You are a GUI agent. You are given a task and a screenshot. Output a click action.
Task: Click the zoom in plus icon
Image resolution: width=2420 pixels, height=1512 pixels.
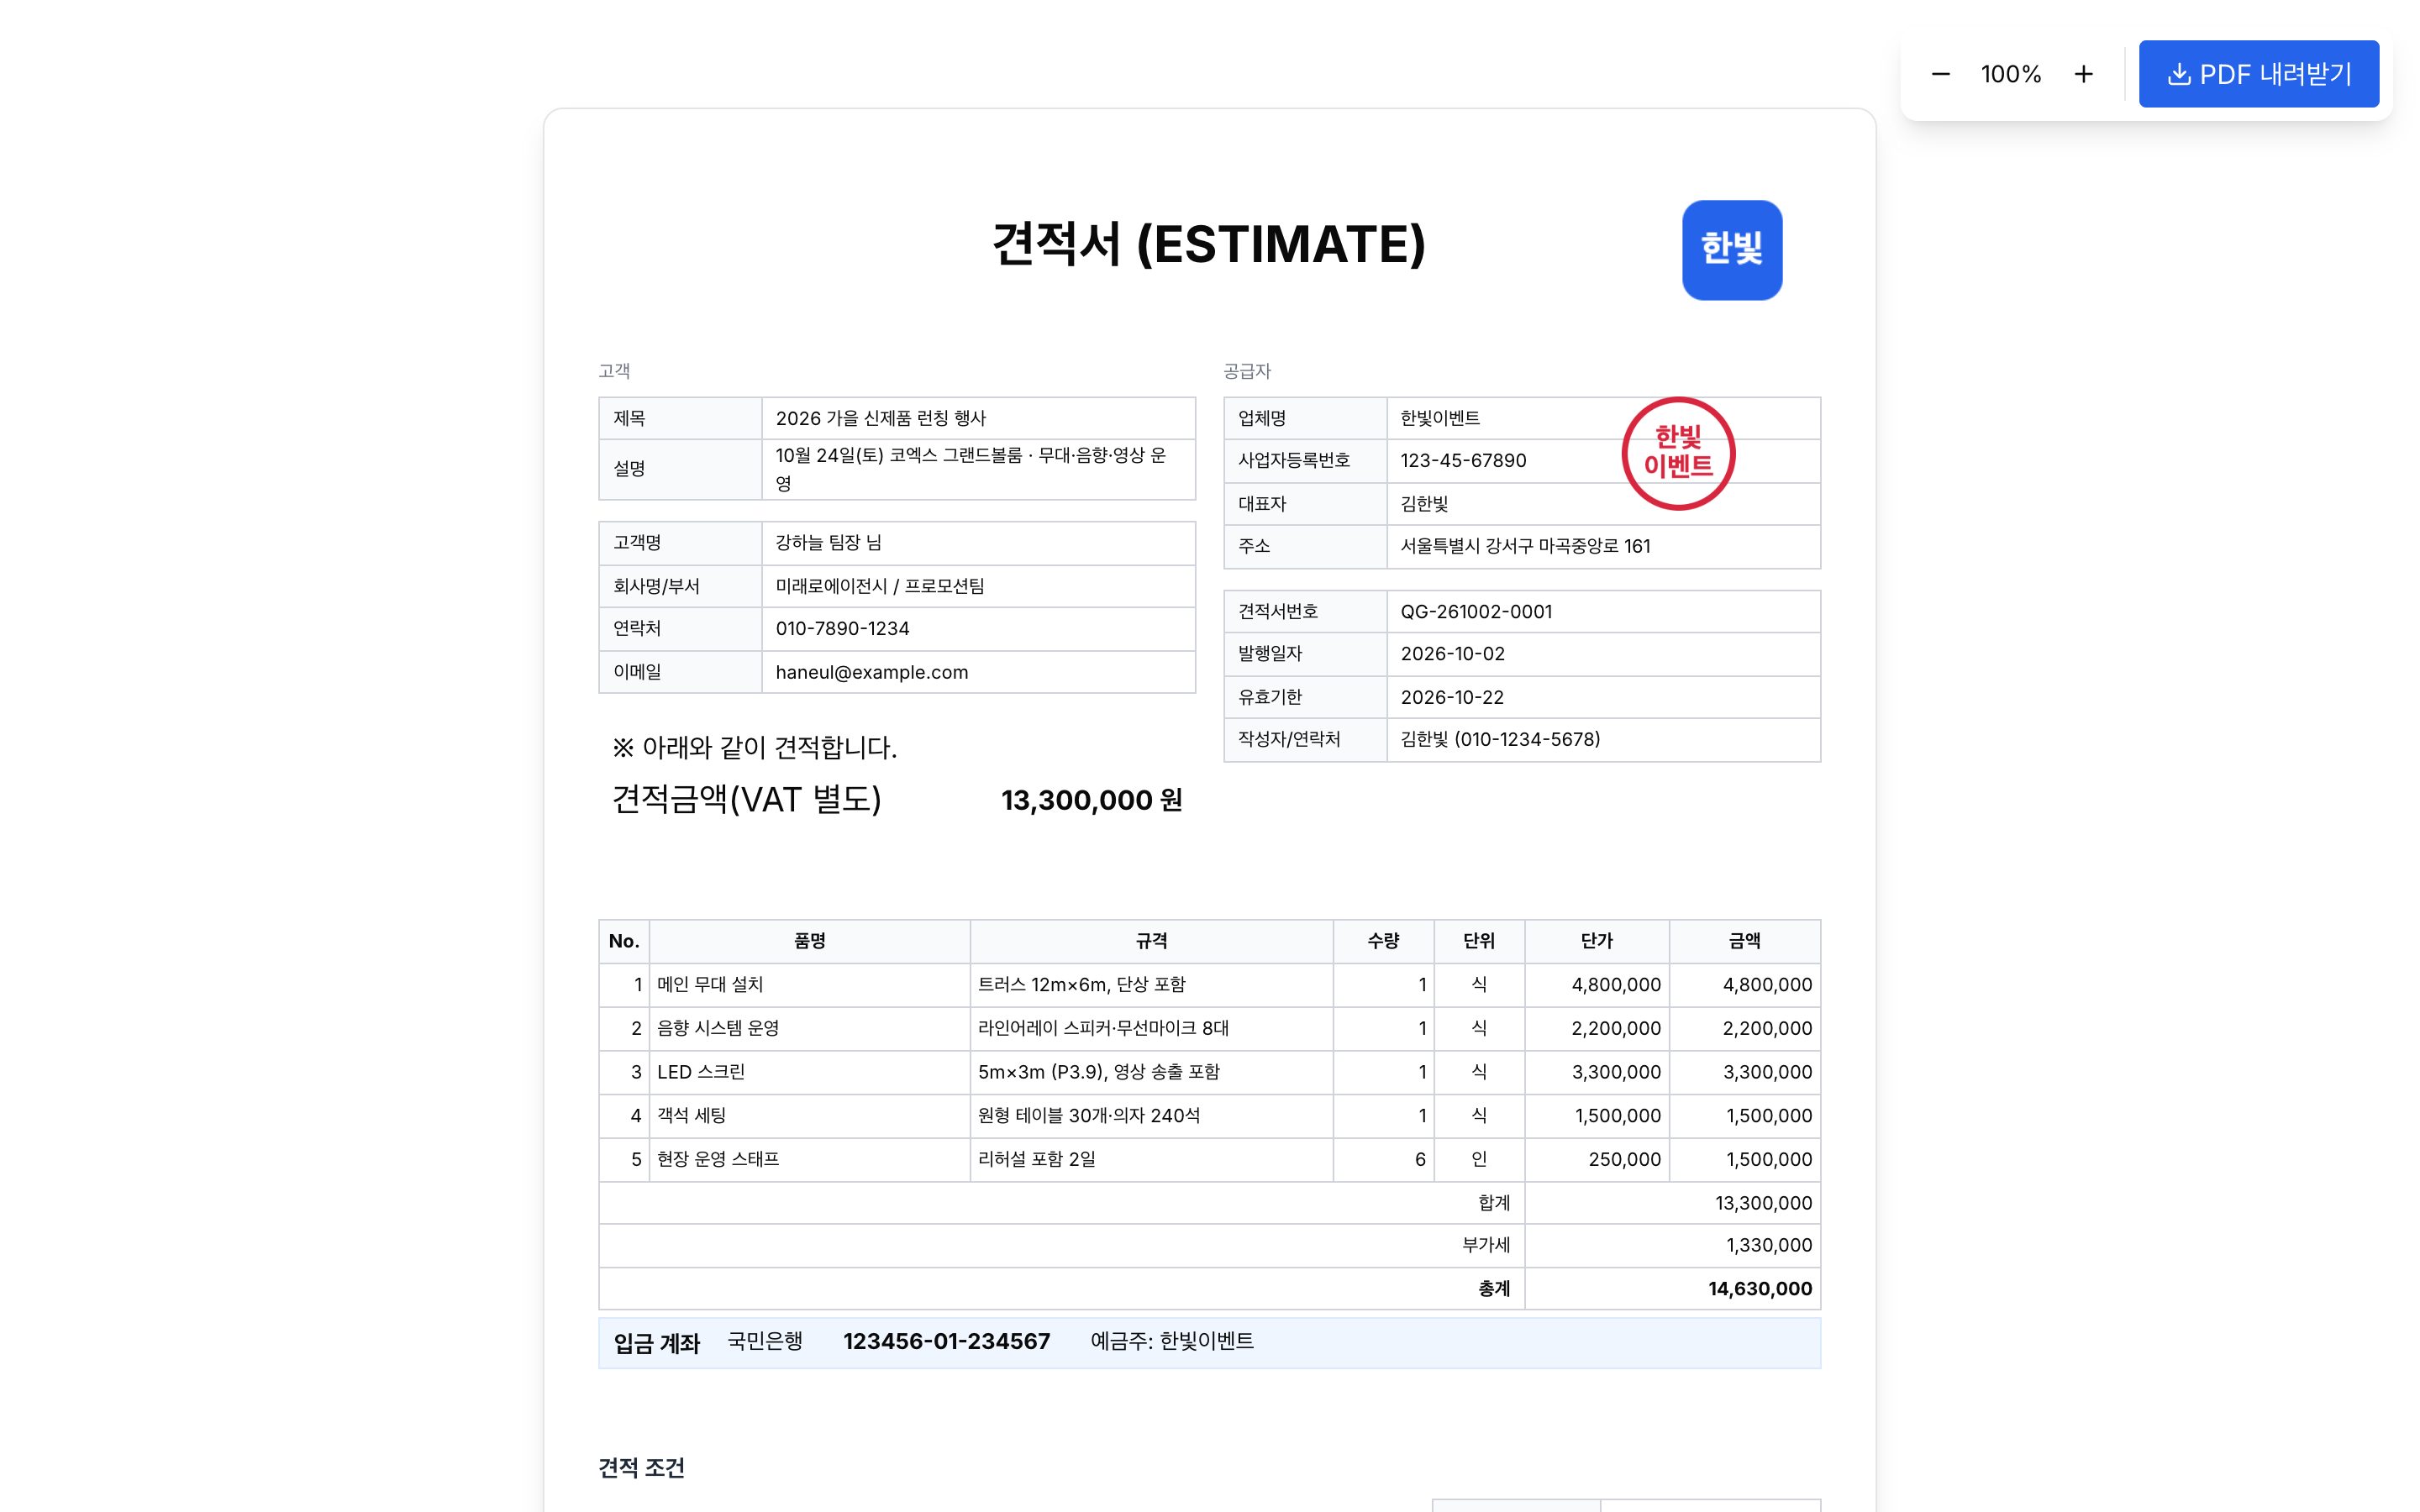point(2083,74)
